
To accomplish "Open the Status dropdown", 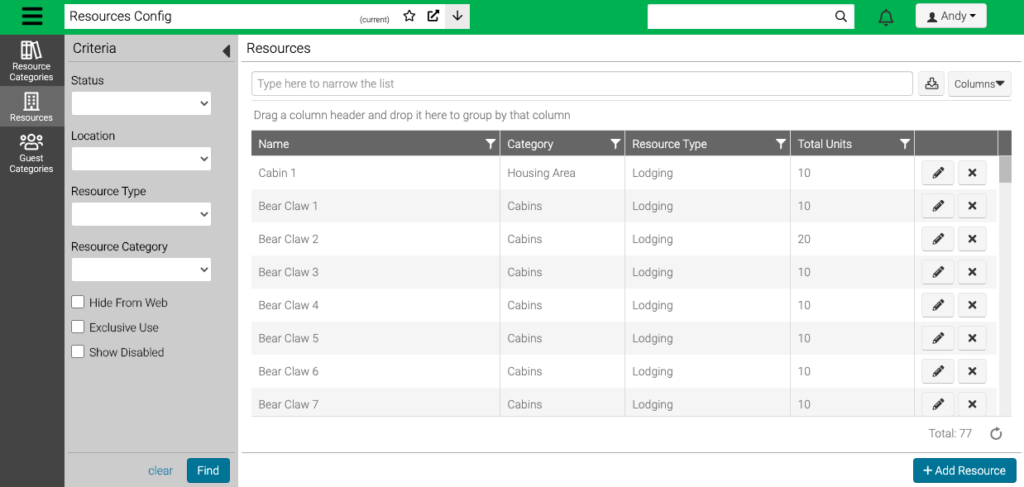I will [x=141, y=103].
